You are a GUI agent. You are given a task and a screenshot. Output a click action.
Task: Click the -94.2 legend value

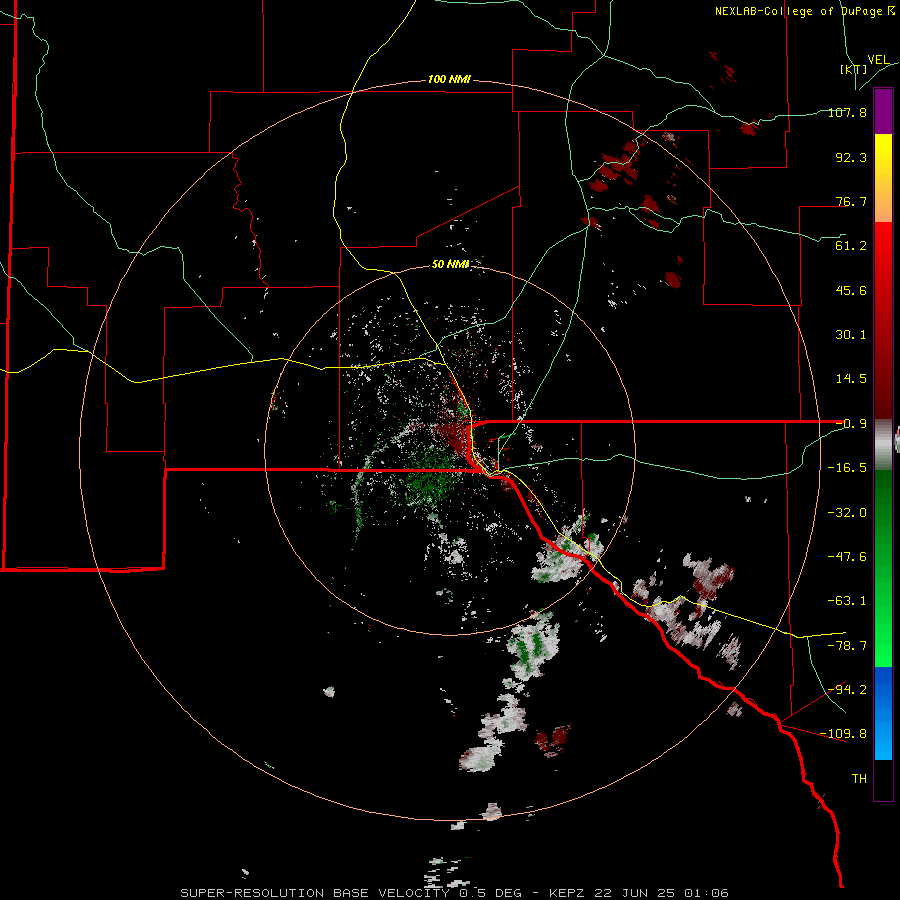click(848, 689)
